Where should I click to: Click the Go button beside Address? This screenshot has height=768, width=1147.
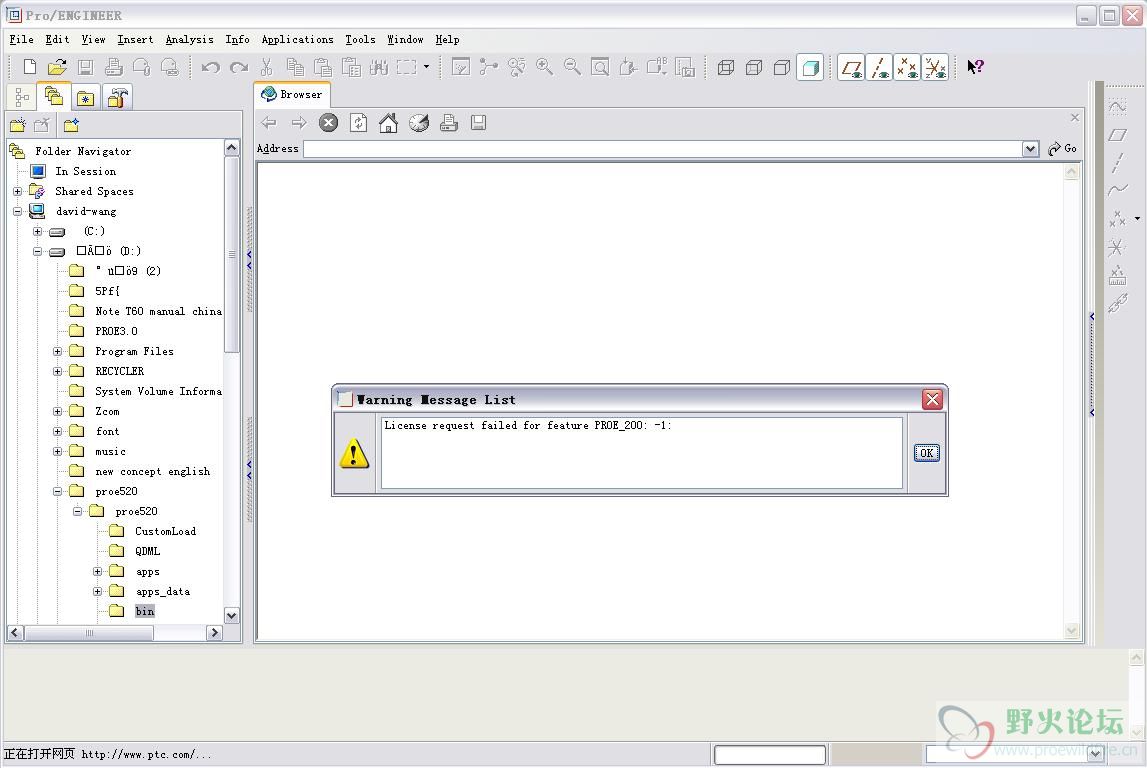(x=1062, y=148)
